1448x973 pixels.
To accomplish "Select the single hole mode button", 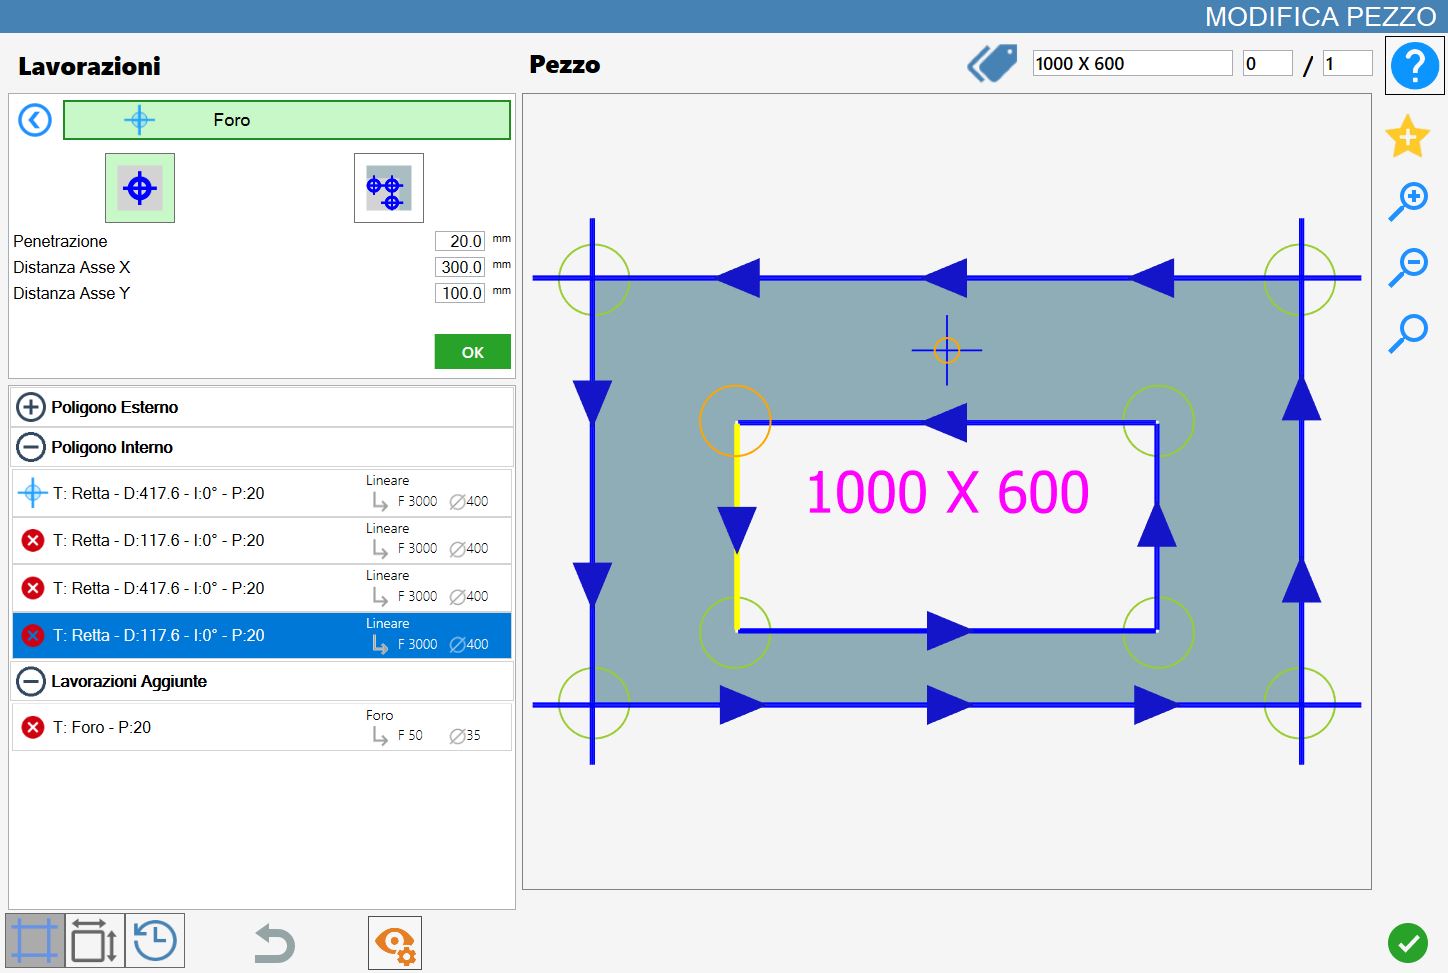I will tap(140, 188).
